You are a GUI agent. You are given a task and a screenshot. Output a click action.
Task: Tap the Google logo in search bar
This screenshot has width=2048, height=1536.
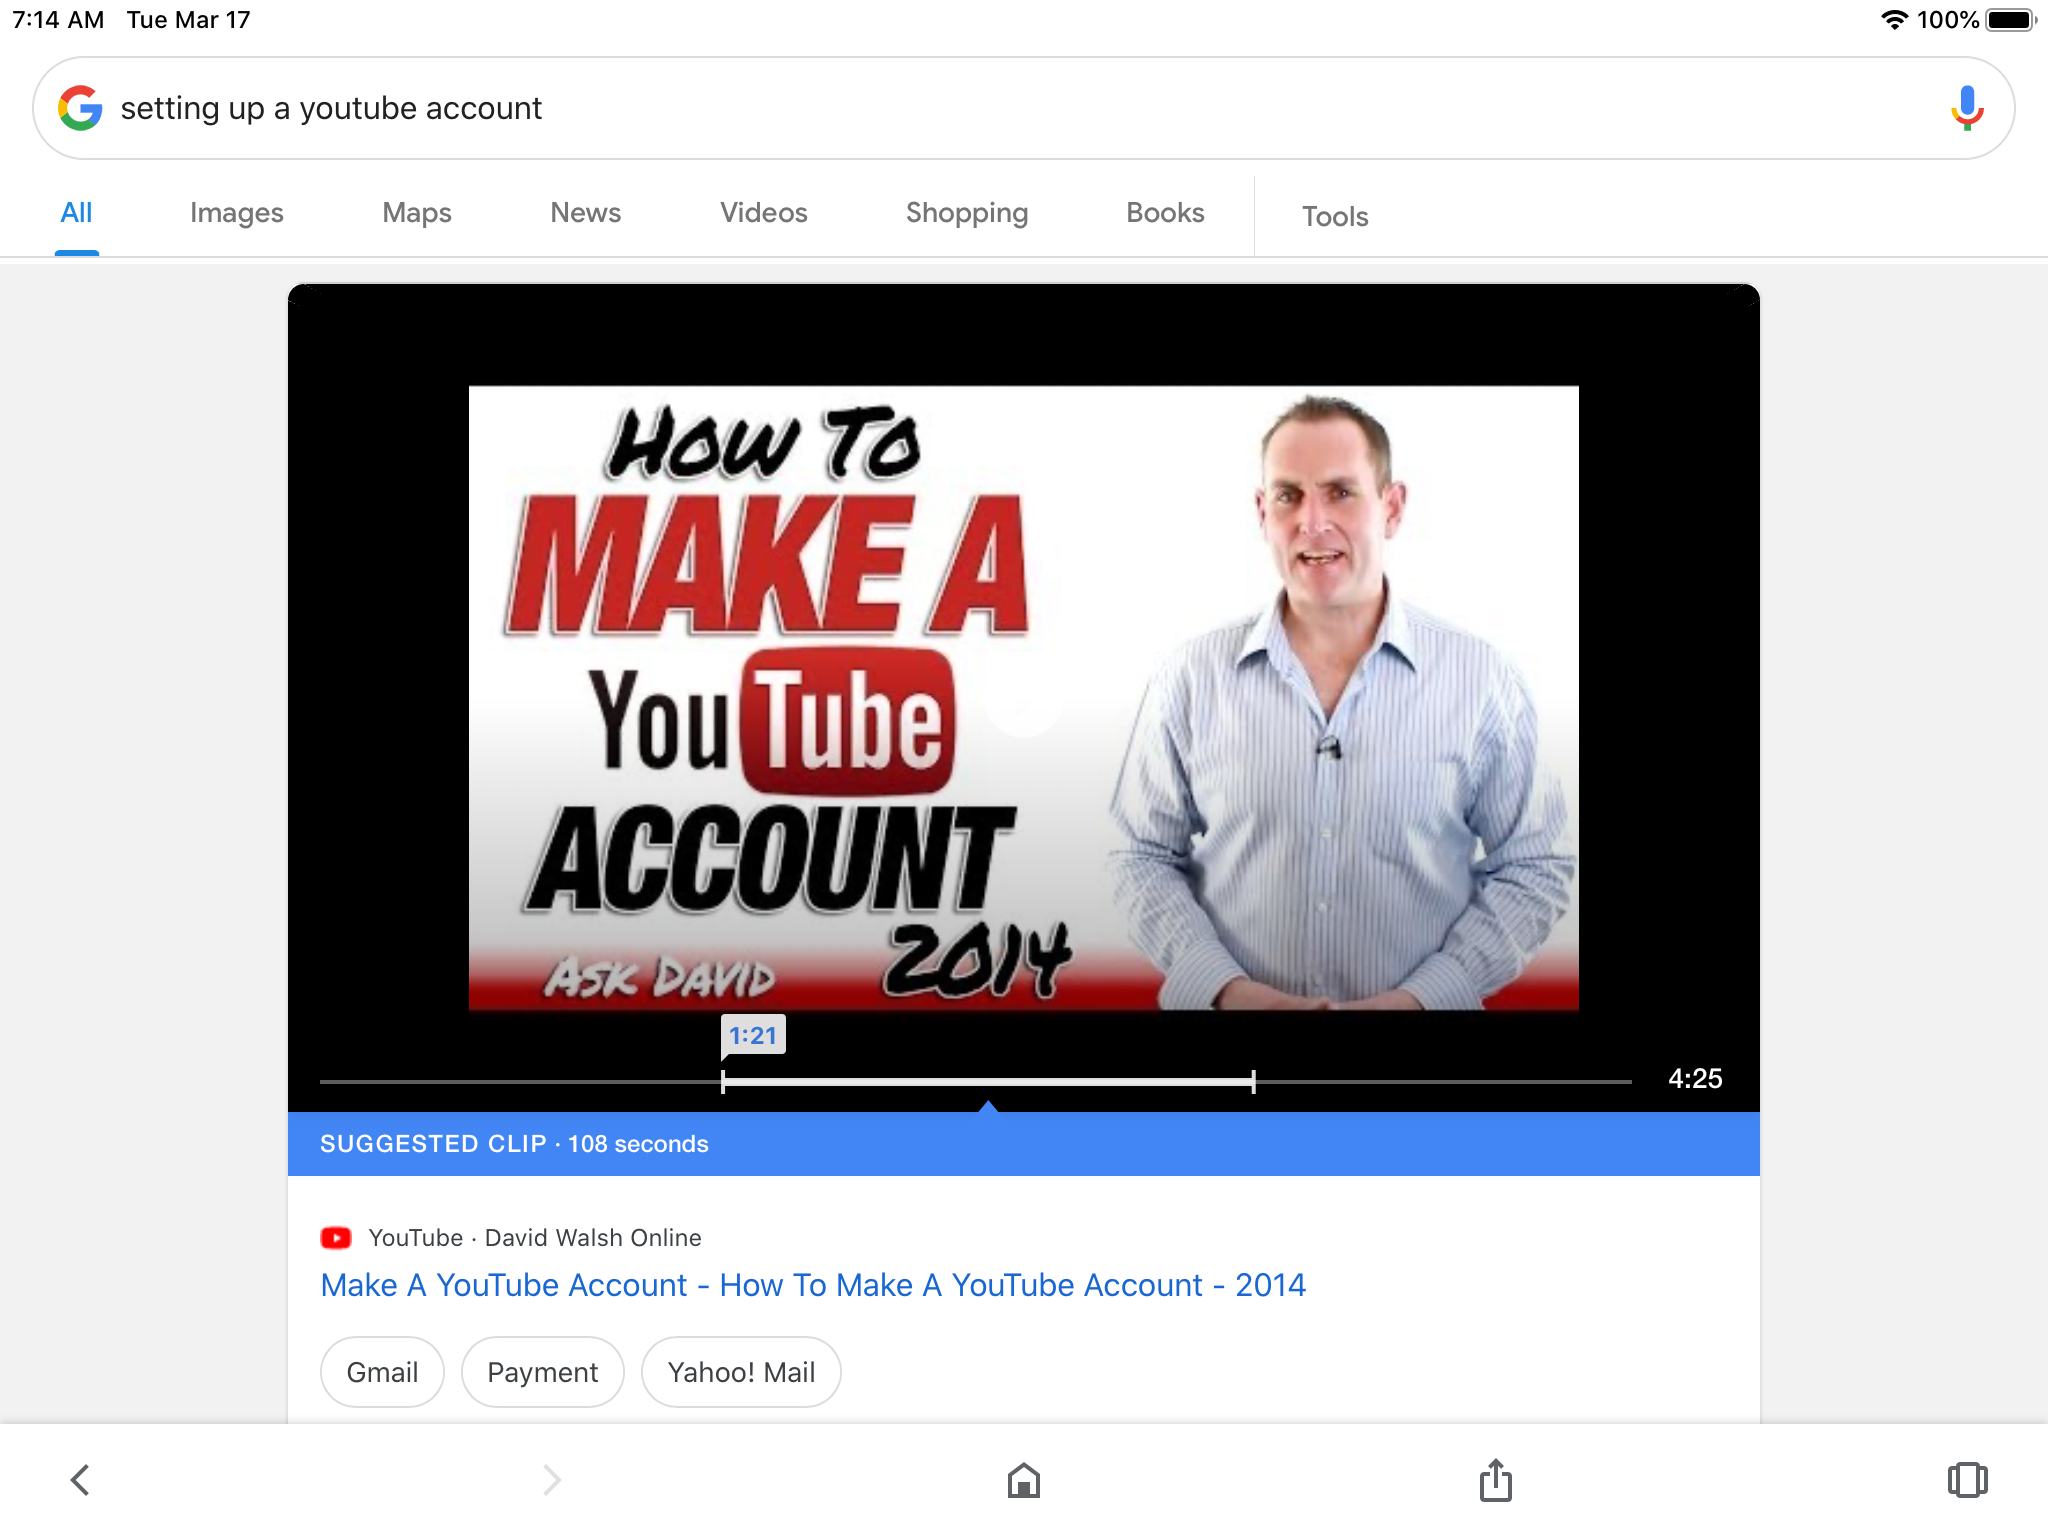pyautogui.click(x=80, y=108)
